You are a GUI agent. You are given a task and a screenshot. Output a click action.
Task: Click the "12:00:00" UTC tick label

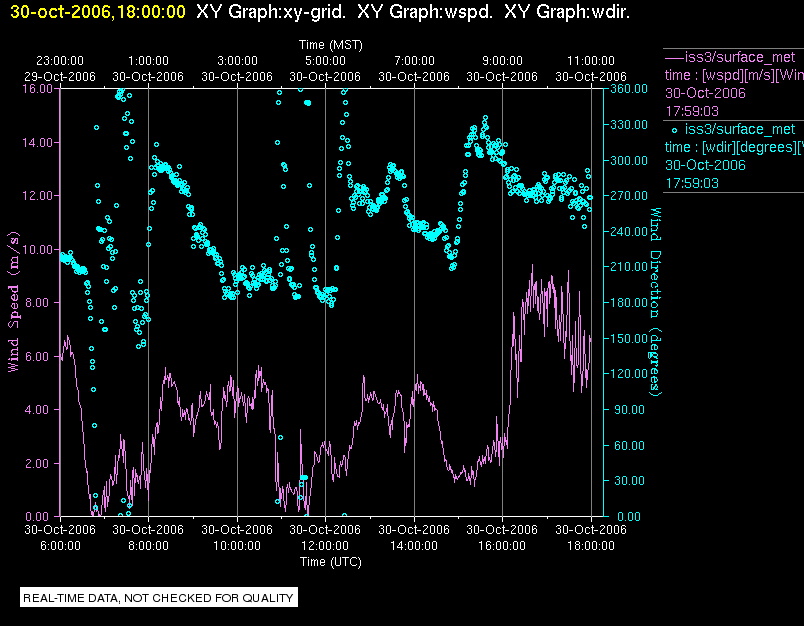click(x=325, y=546)
